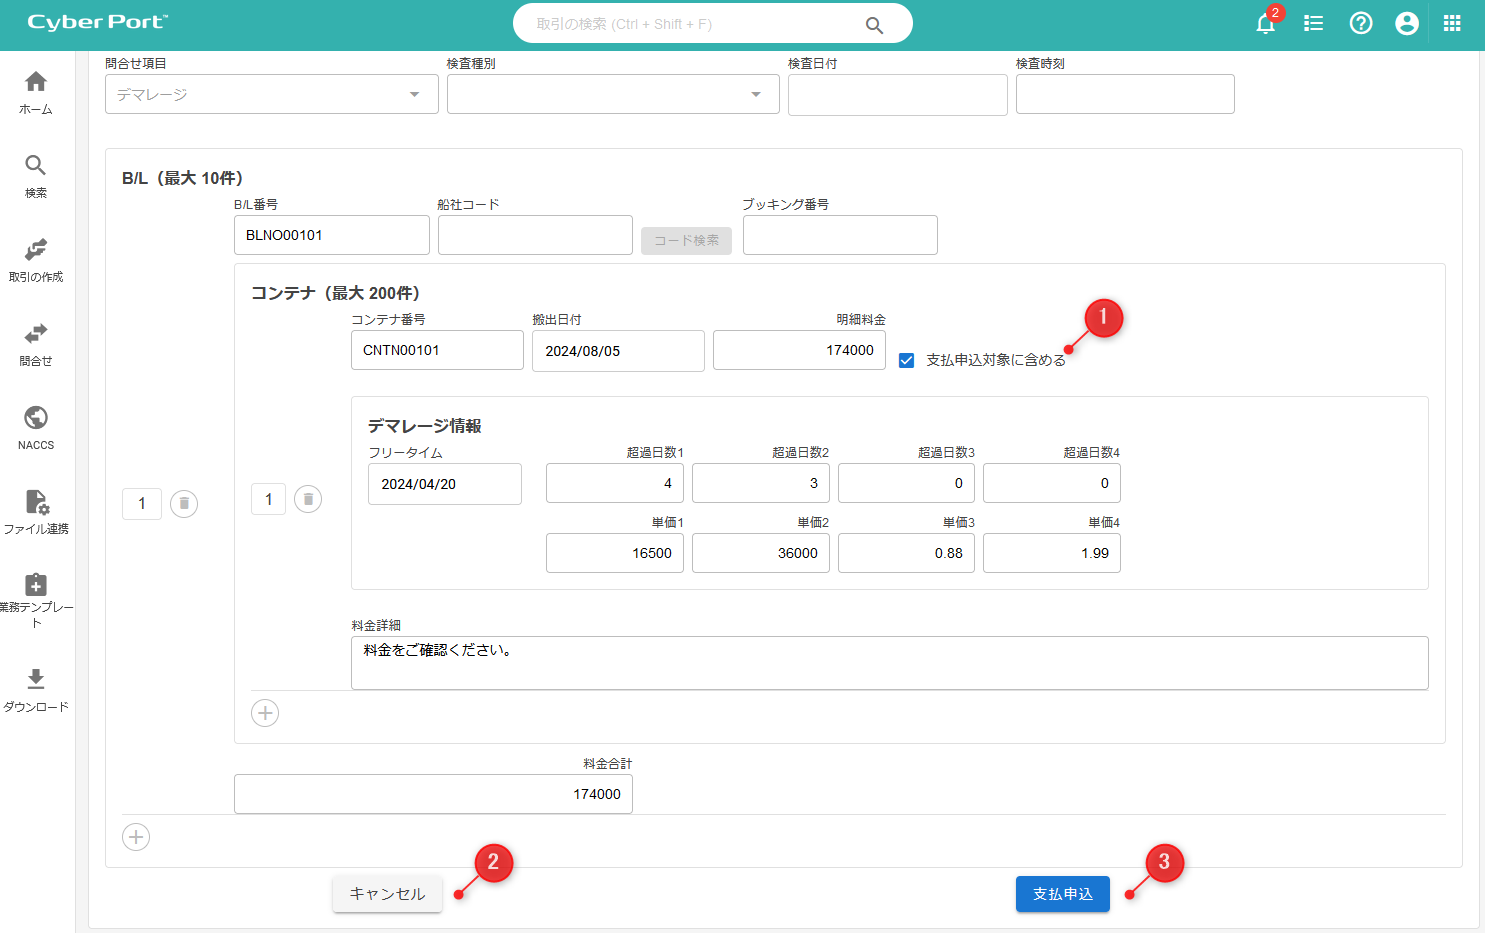Open ファイル連携 in the sidebar
1485x933 pixels.
click(36, 512)
